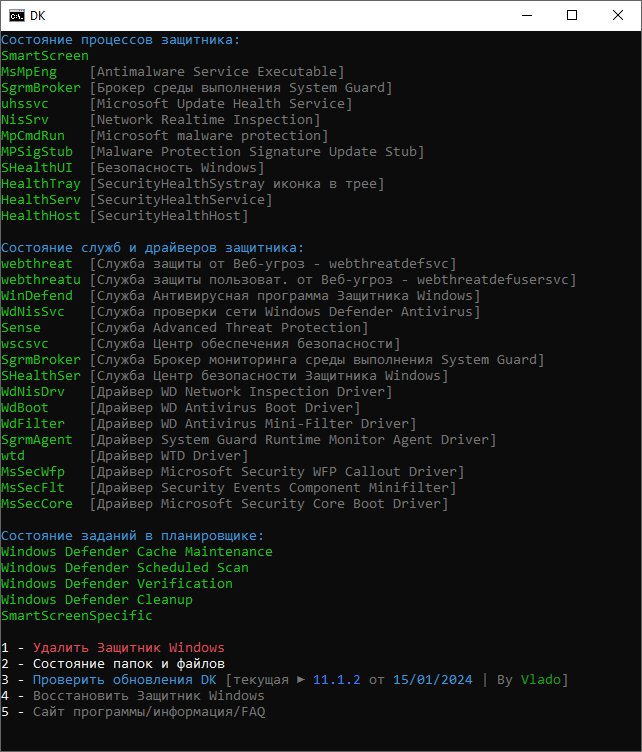The image size is (642, 752).
Task: Click SHealthSer service name
Action: [x=41, y=376]
